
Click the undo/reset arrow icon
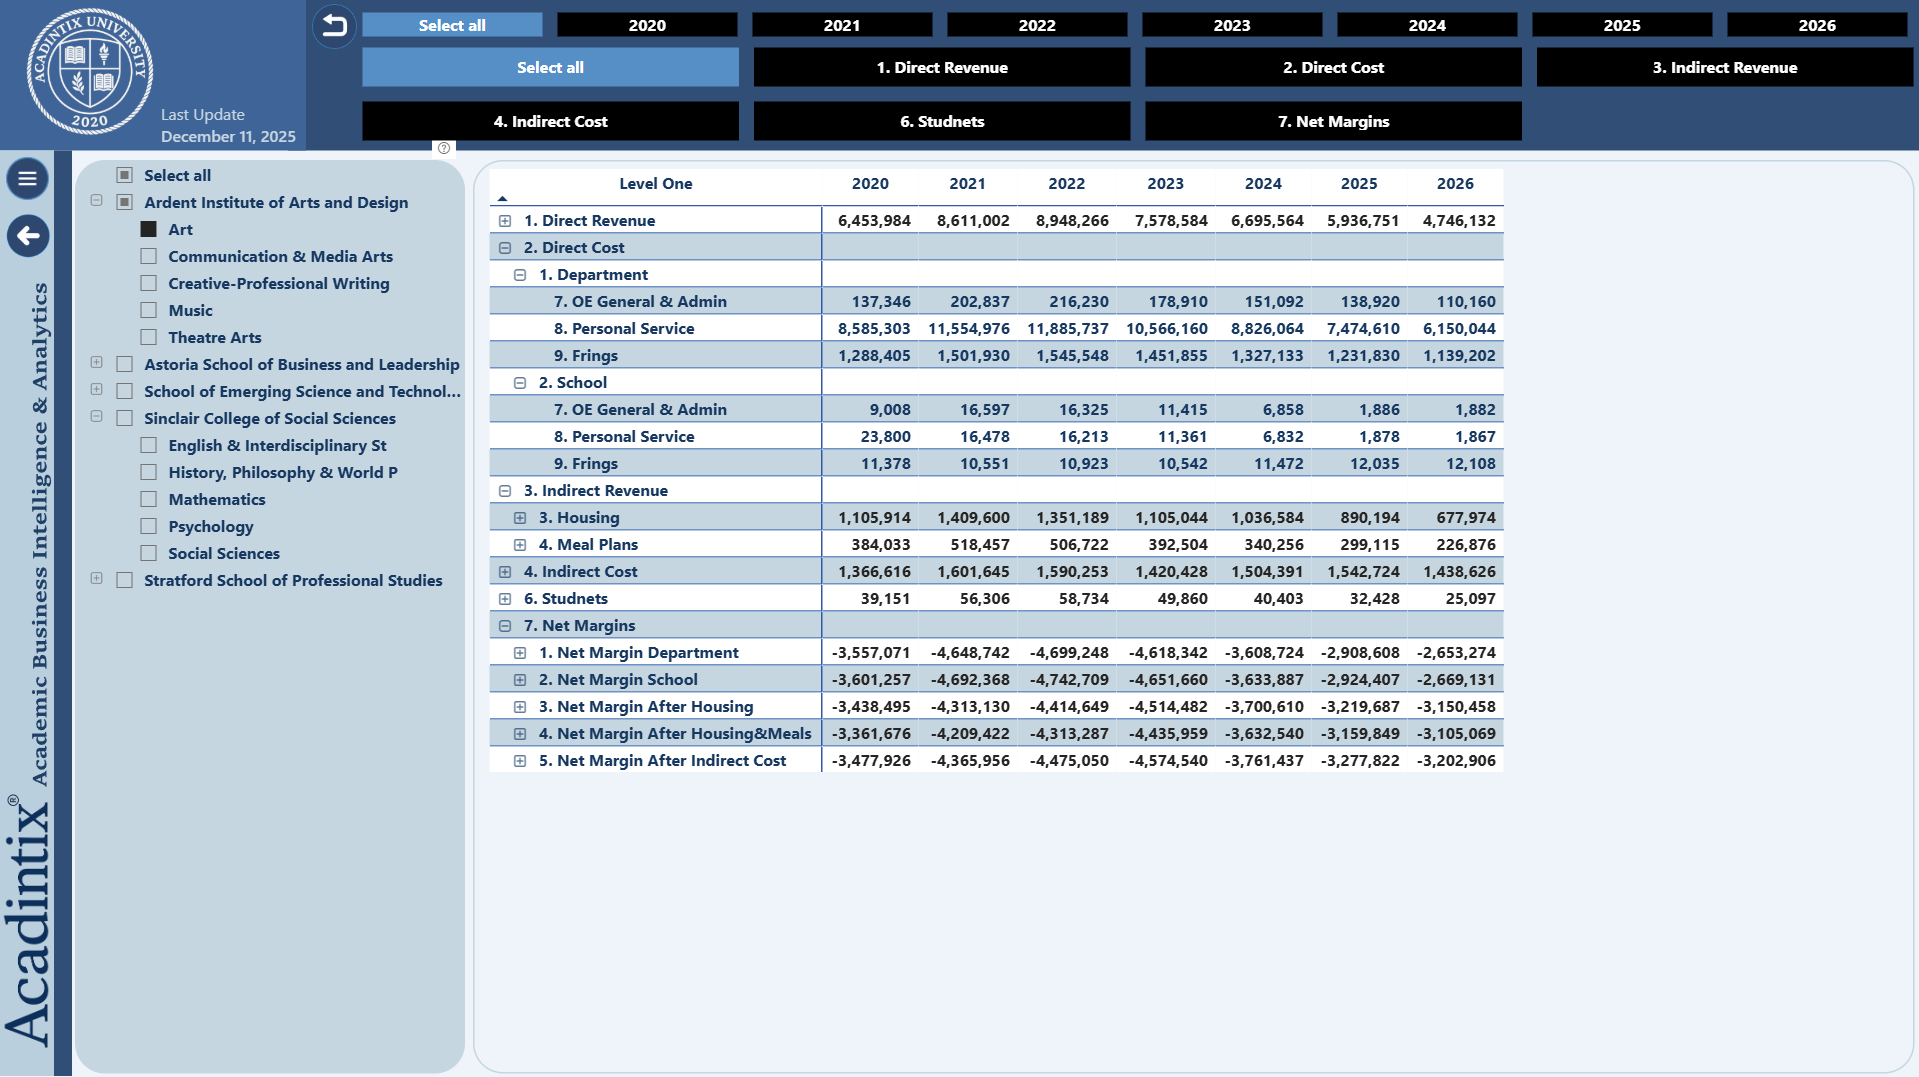point(334,26)
